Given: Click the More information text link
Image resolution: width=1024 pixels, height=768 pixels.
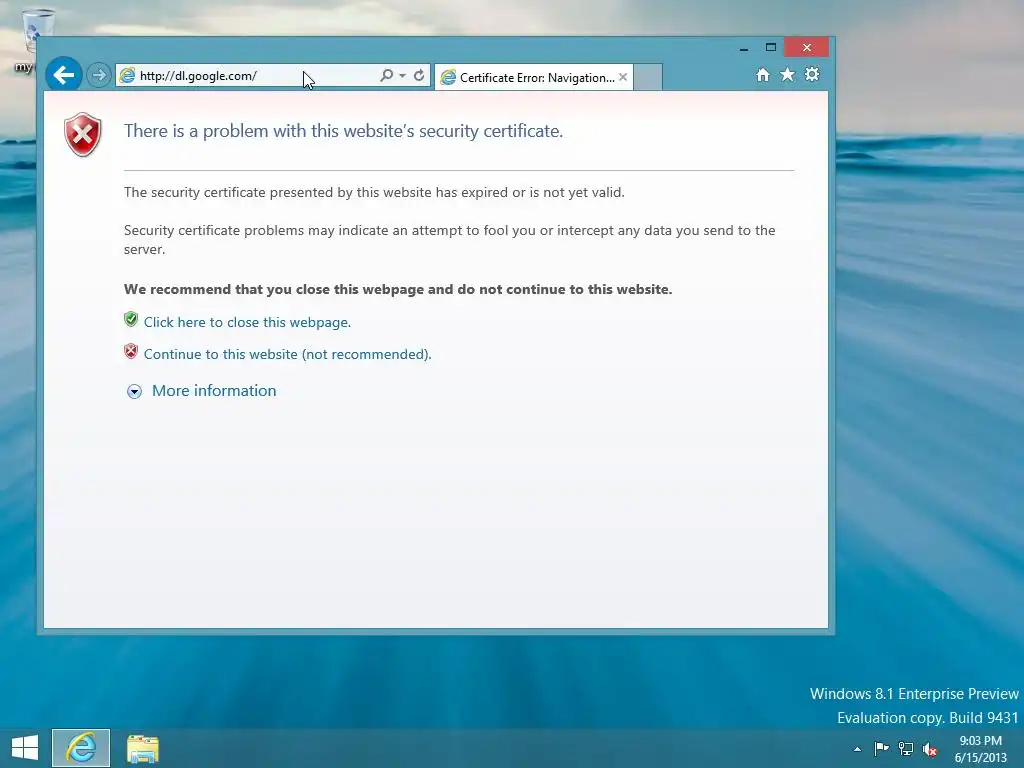Looking at the screenshot, I should 214,391.
